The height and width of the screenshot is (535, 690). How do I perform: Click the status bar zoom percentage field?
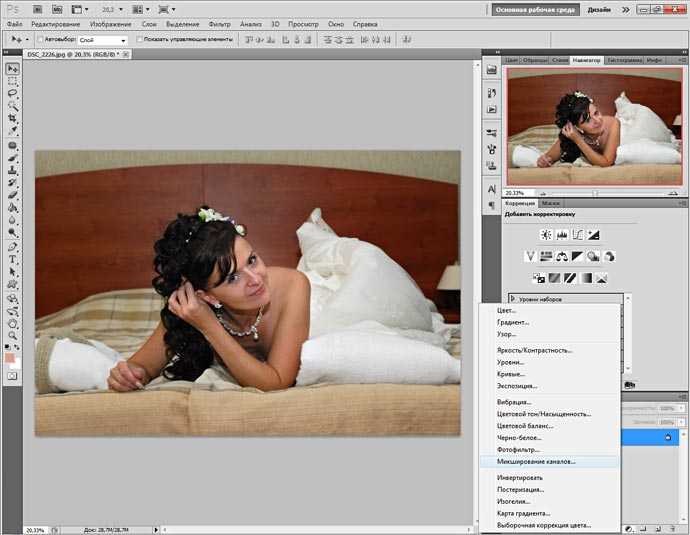(x=36, y=530)
